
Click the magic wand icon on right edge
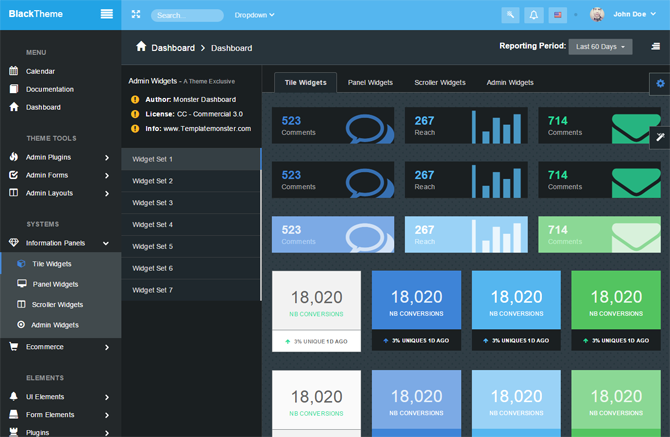(660, 138)
